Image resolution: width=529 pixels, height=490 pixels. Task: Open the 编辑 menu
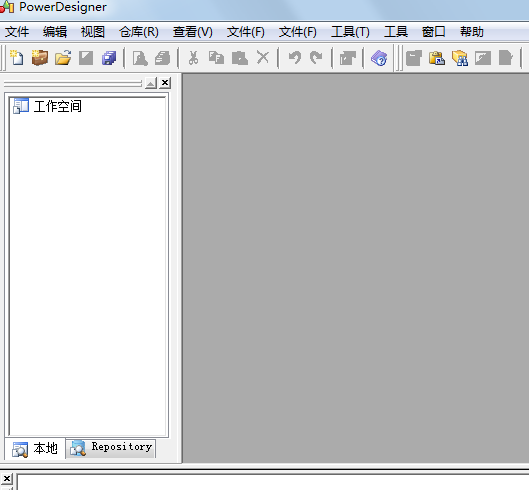point(55,32)
